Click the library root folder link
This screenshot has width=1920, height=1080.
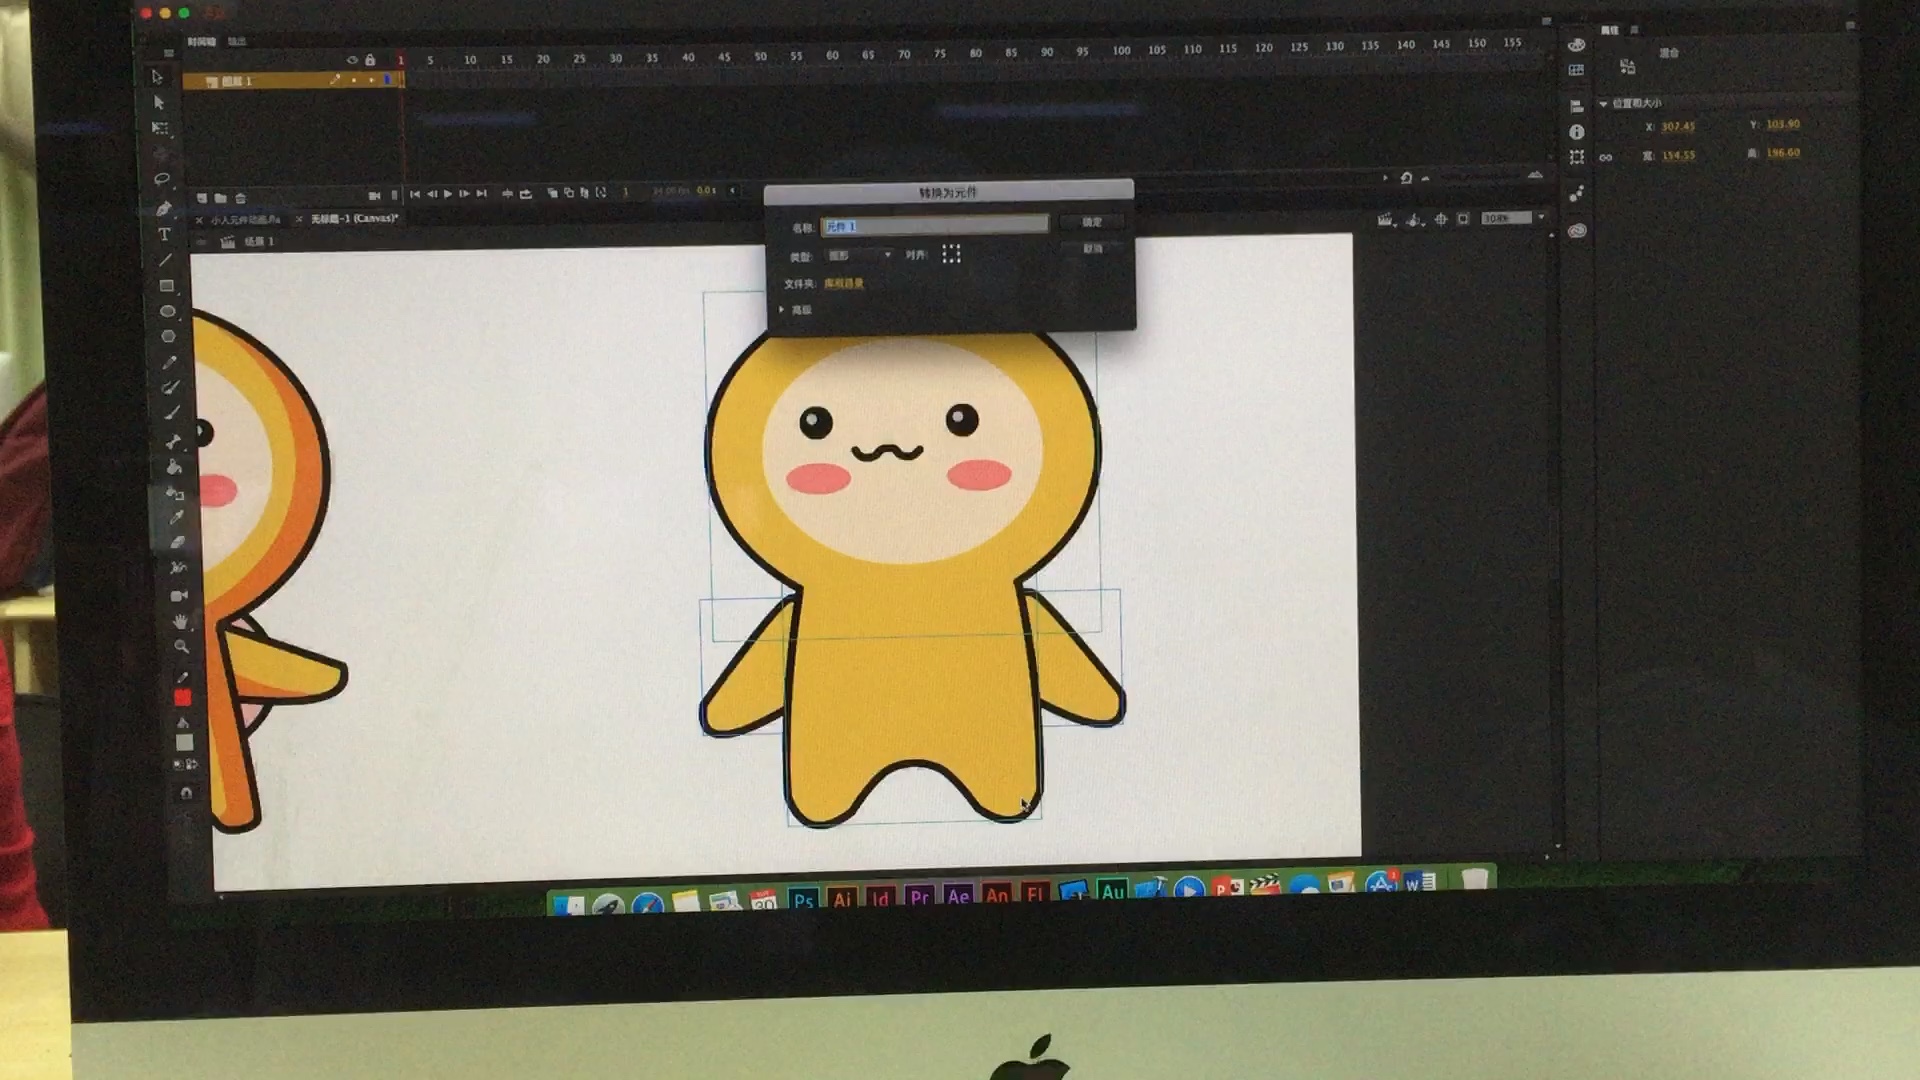(x=844, y=283)
